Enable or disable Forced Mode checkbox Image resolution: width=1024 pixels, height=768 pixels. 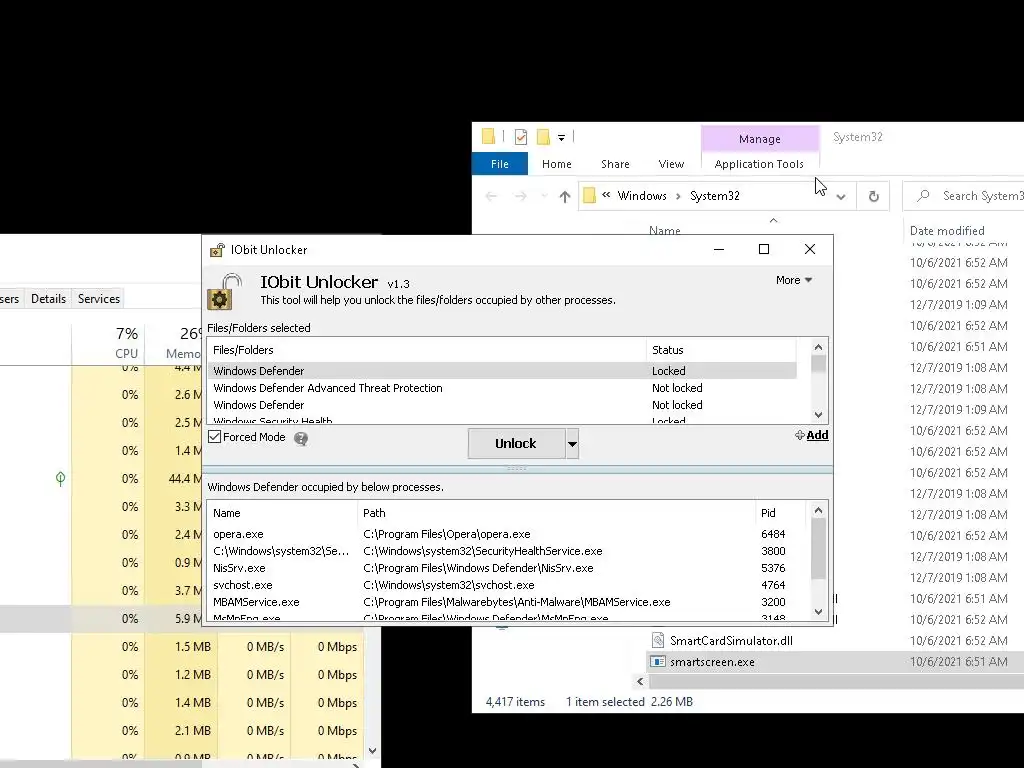(x=214, y=437)
